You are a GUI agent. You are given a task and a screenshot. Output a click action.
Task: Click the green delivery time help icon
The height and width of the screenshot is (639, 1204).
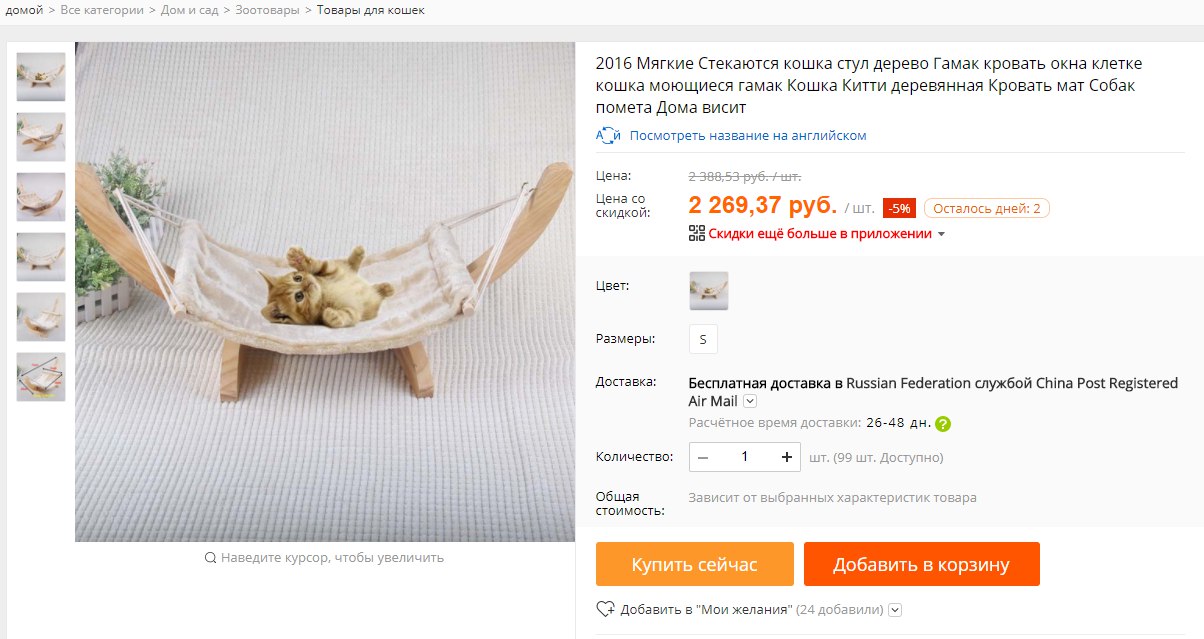point(943,423)
